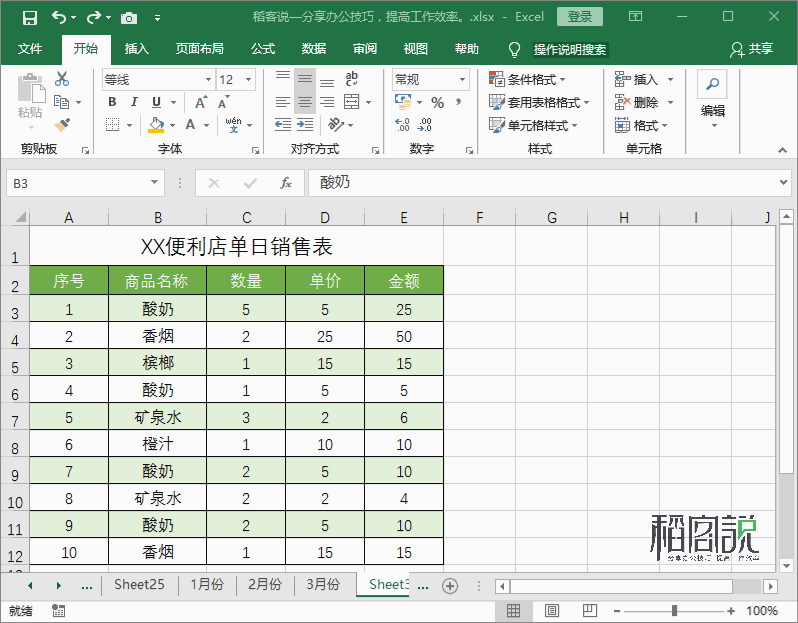The image size is (798, 623).
Task: Open the File (文件) tab
Action: pyautogui.click(x=30, y=49)
